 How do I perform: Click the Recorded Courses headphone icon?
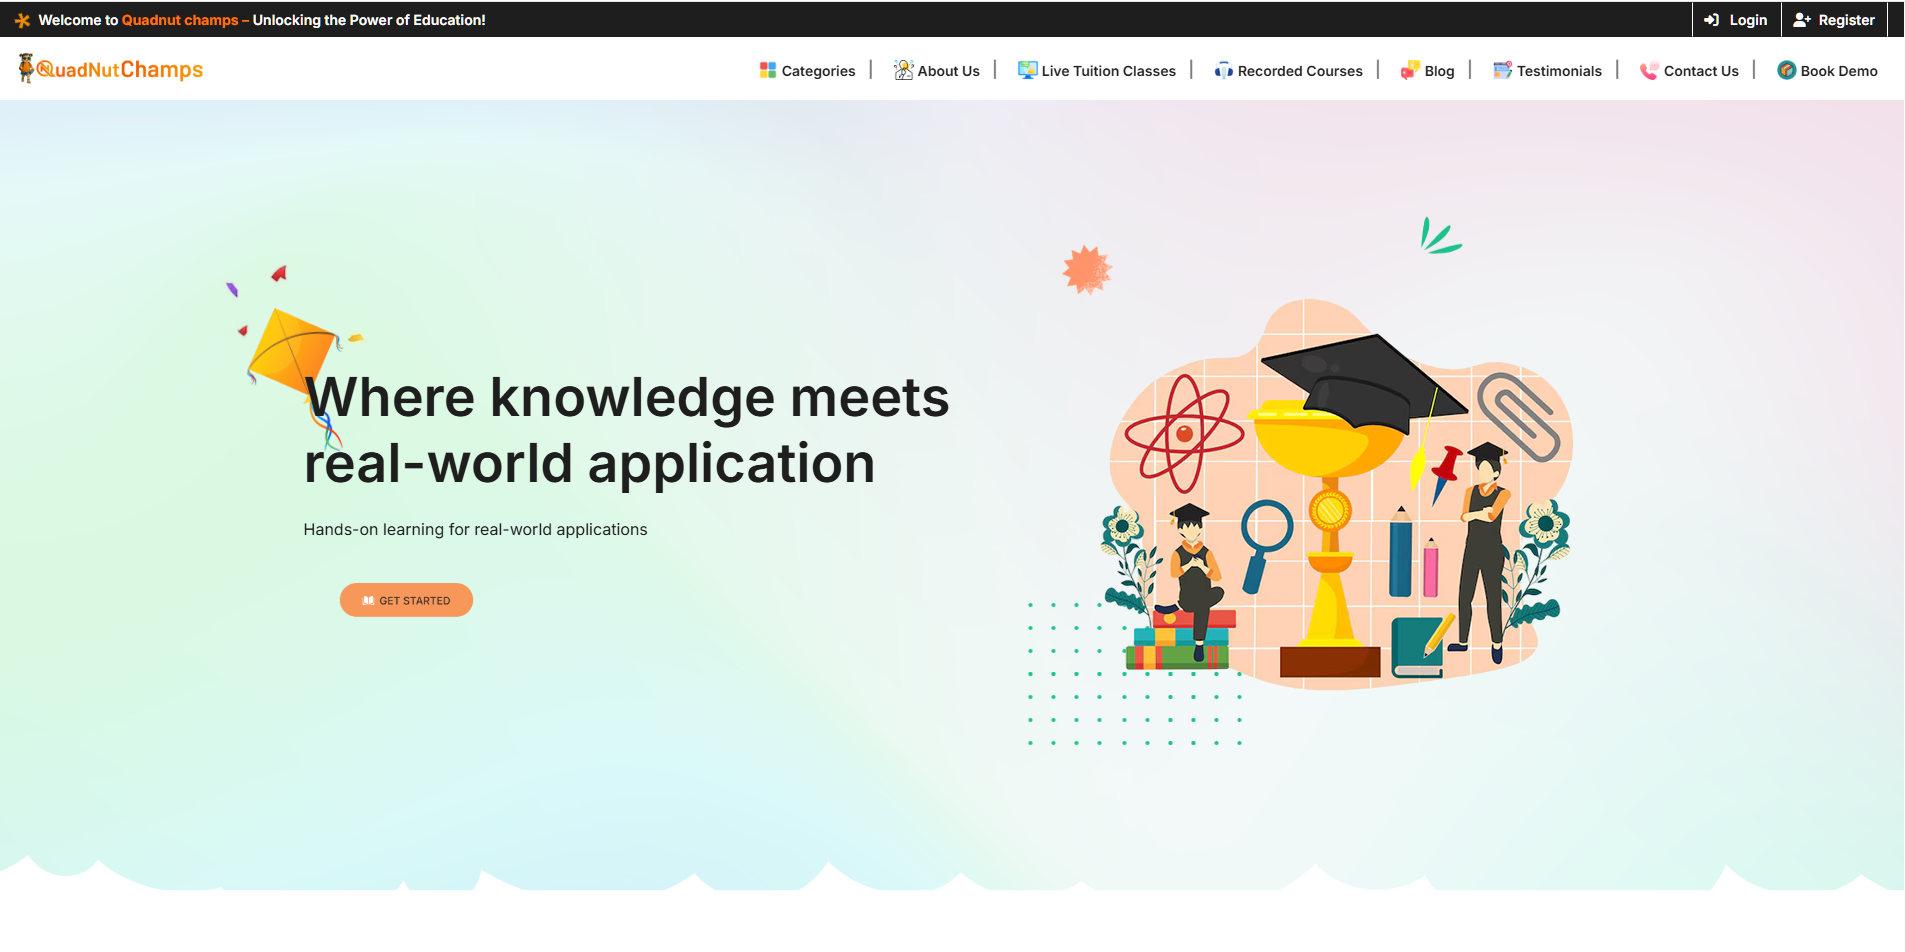[x=1223, y=70]
